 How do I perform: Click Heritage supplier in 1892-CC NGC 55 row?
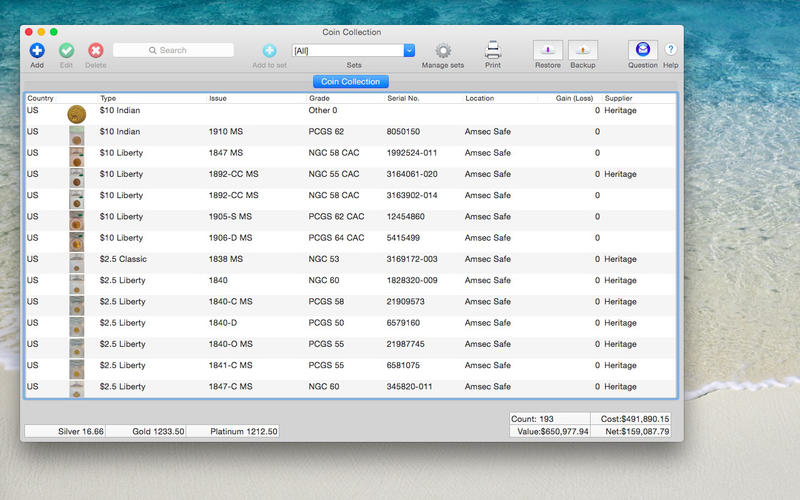coord(620,174)
